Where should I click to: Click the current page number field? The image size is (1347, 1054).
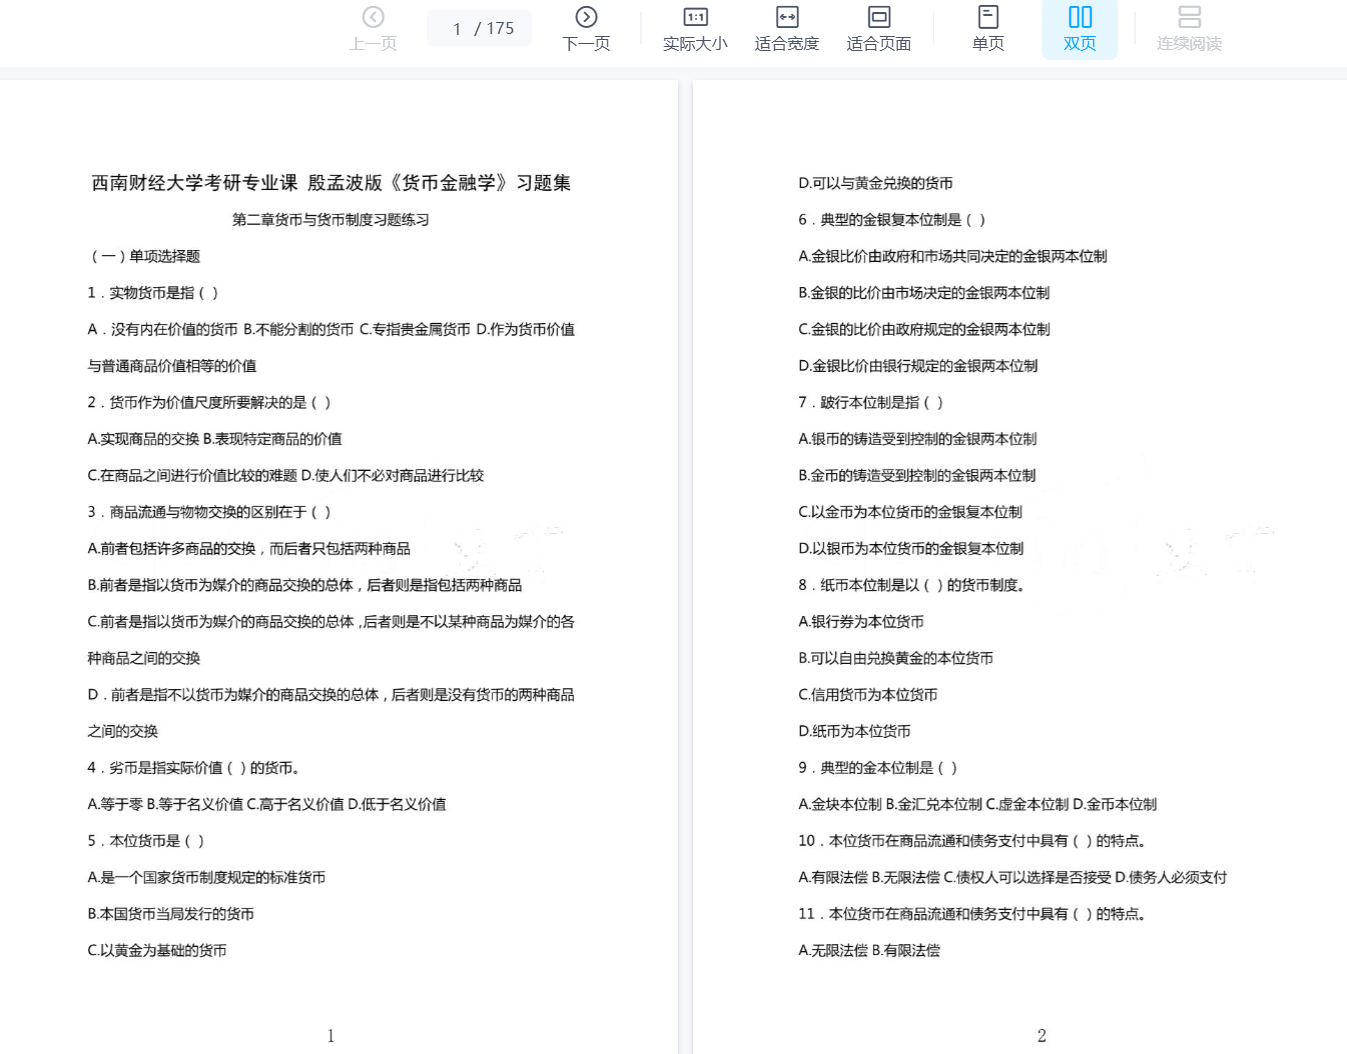coord(457,29)
